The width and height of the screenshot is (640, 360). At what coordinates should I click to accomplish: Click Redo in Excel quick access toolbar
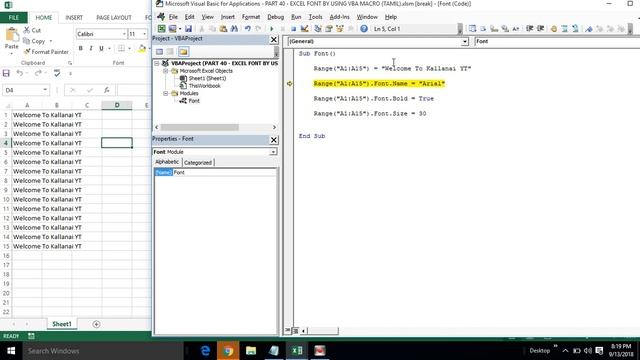[38, 73]
